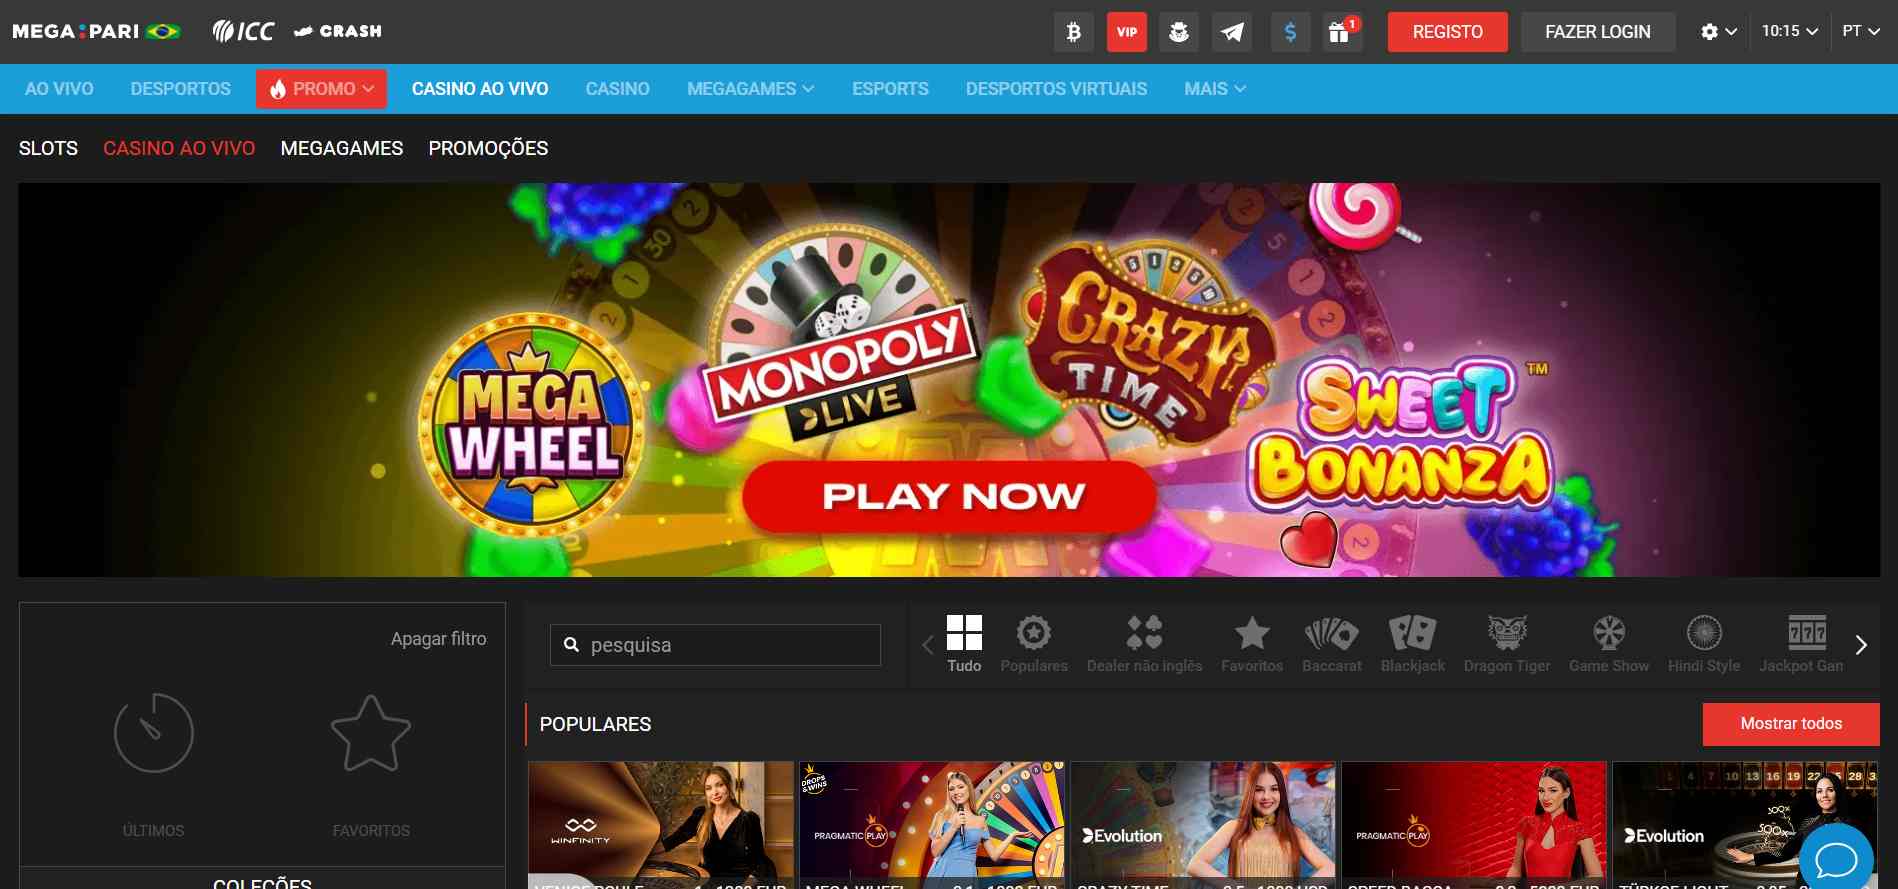This screenshot has height=889, width=1898.
Task: Click Apagar filtro link
Action: [x=438, y=639]
